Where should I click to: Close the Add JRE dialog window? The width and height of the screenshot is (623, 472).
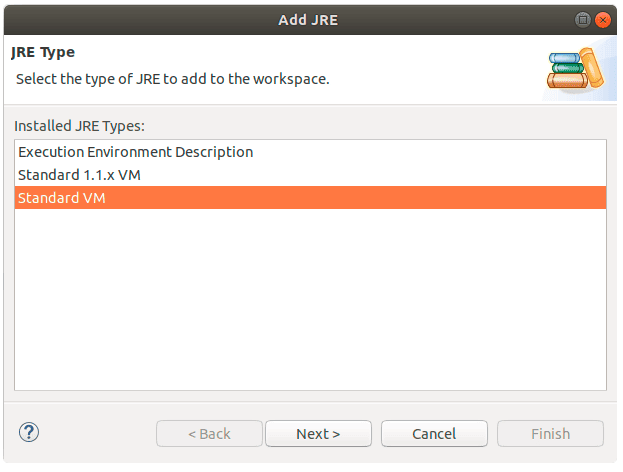click(603, 19)
